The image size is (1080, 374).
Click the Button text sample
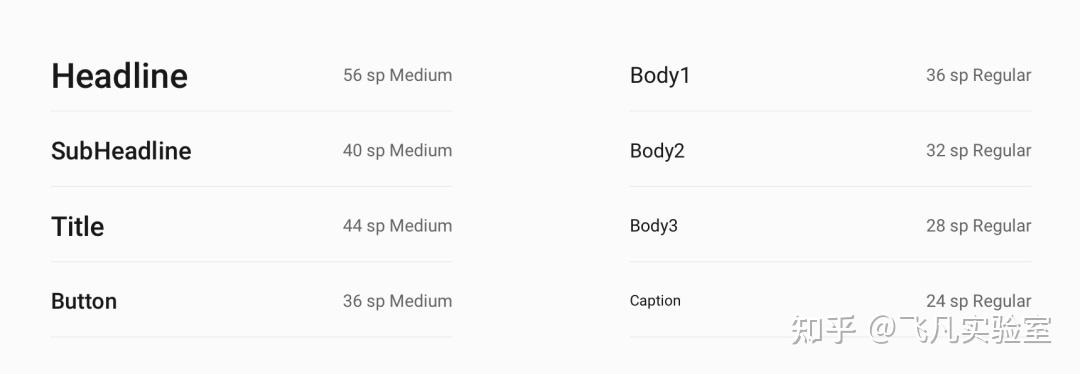pos(84,301)
